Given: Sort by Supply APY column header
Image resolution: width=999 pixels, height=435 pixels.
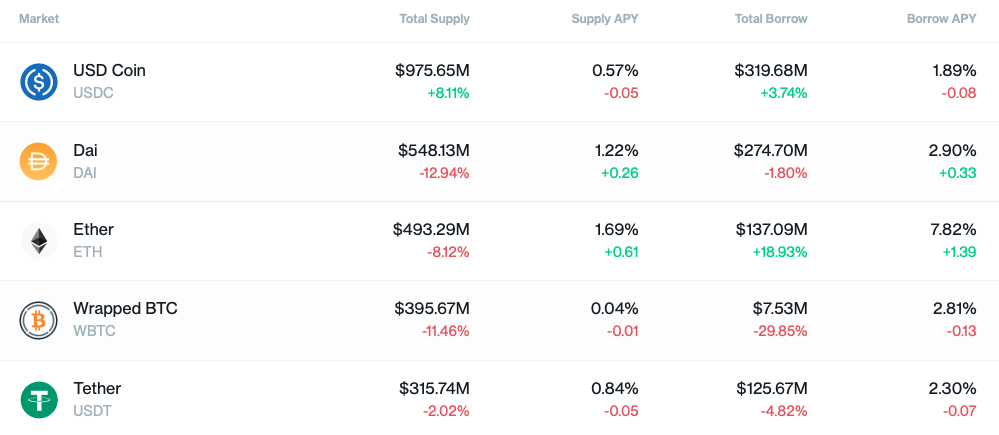Looking at the screenshot, I should (605, 18).
